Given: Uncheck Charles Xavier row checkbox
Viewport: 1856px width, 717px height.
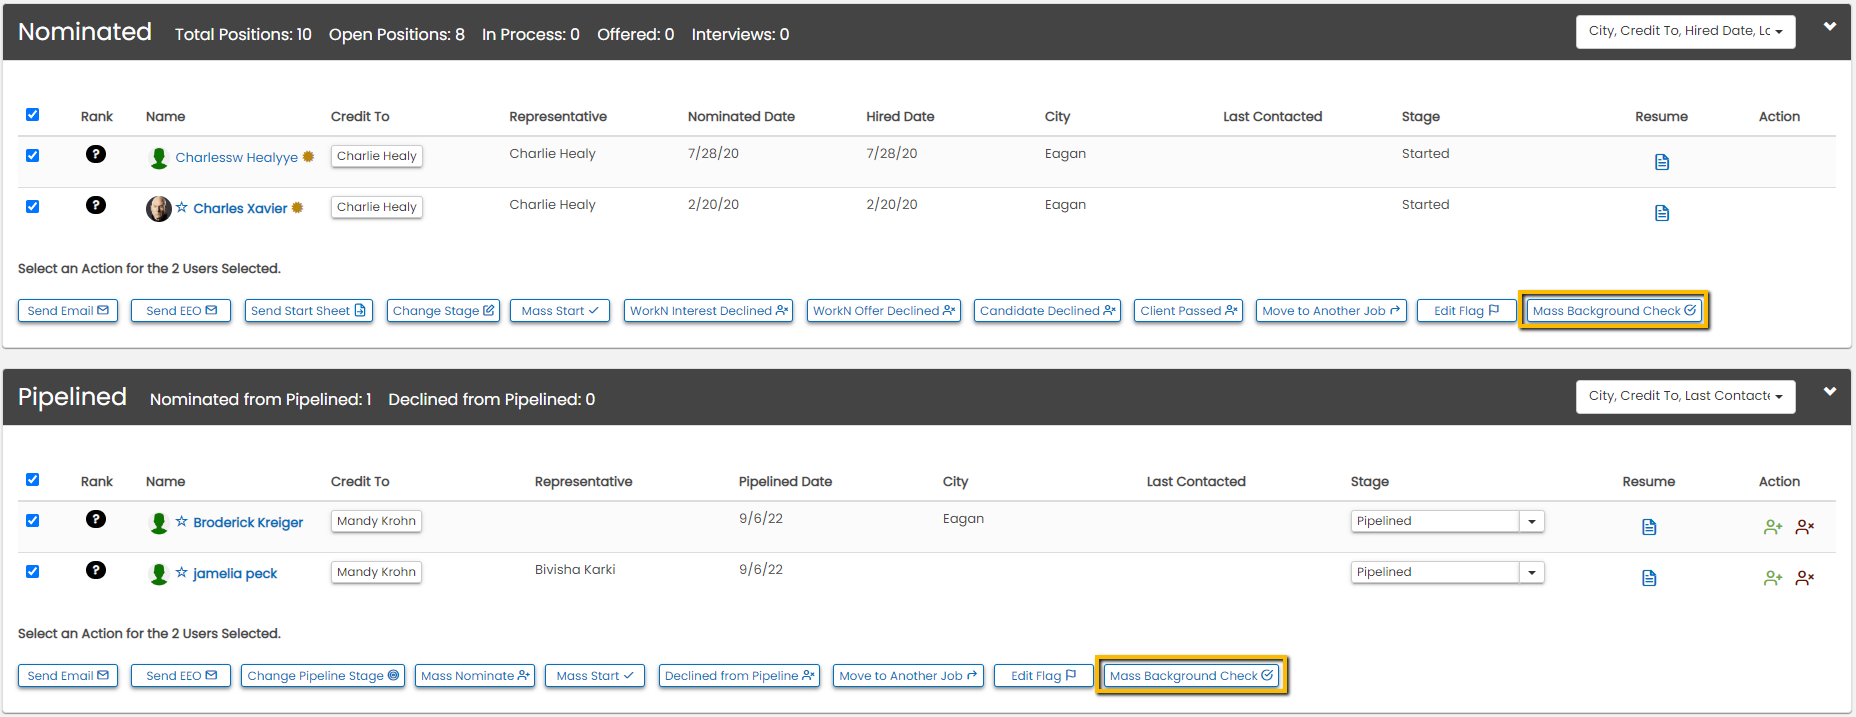Looking at the screenshot, I should click(33, 207).
